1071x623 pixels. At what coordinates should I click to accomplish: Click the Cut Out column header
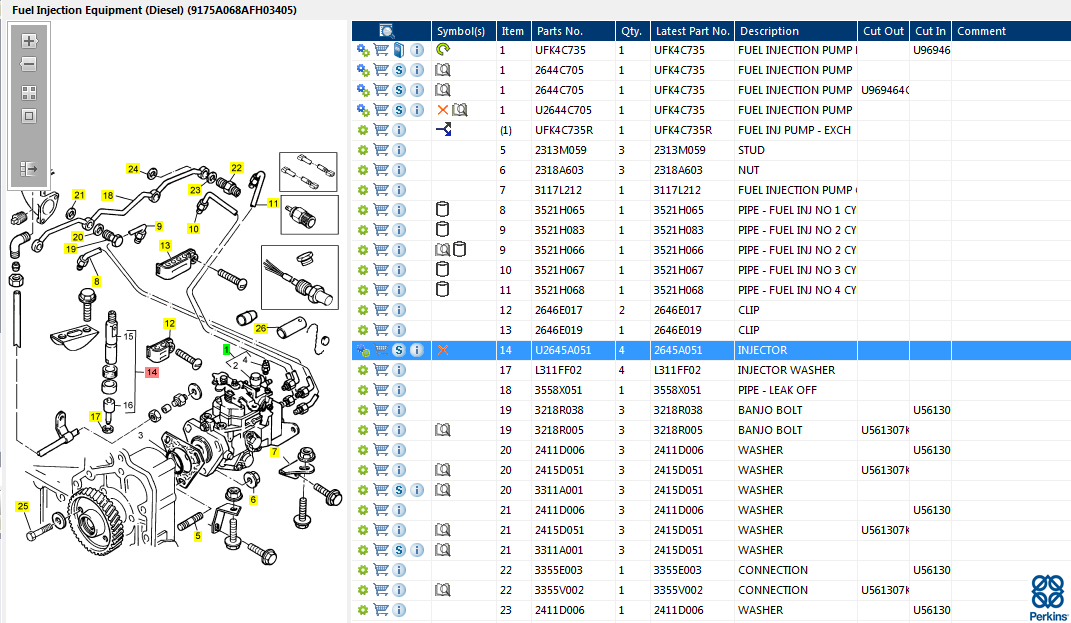tap(883, 31)
